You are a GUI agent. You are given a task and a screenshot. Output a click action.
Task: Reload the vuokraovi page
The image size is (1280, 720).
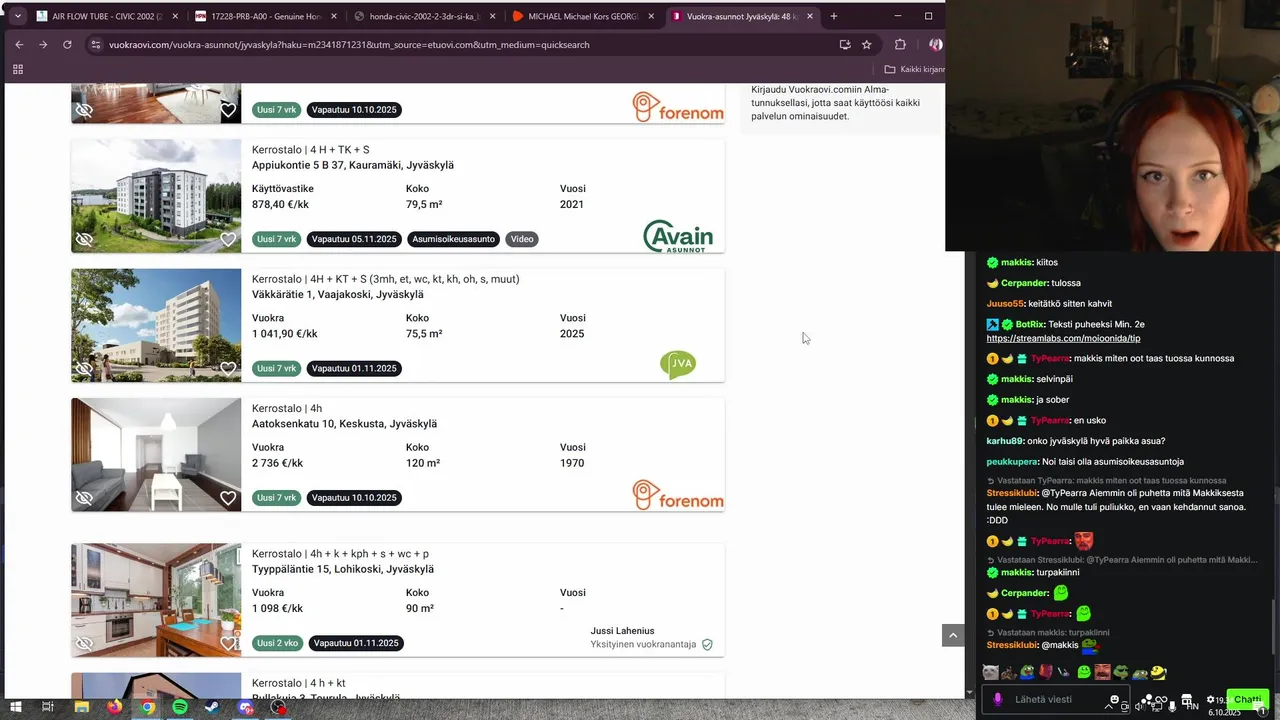tap(67, 44)
